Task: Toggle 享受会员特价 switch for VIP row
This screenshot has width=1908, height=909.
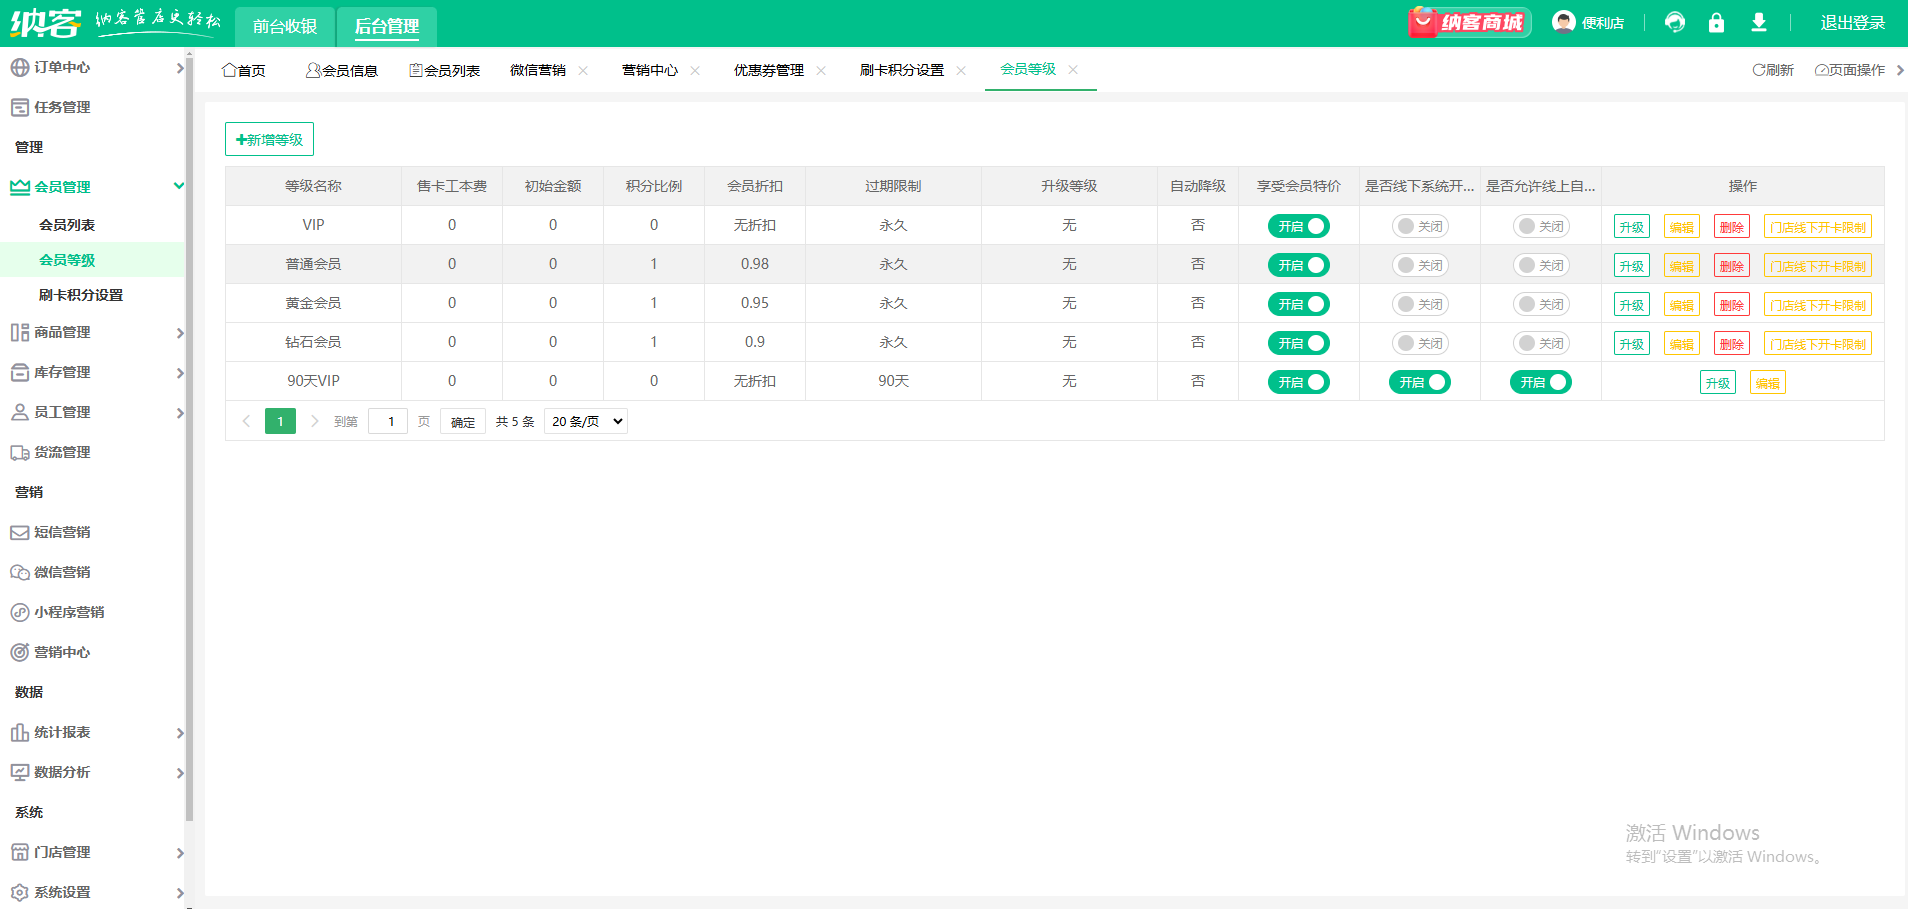Action: pos(1298,226)
